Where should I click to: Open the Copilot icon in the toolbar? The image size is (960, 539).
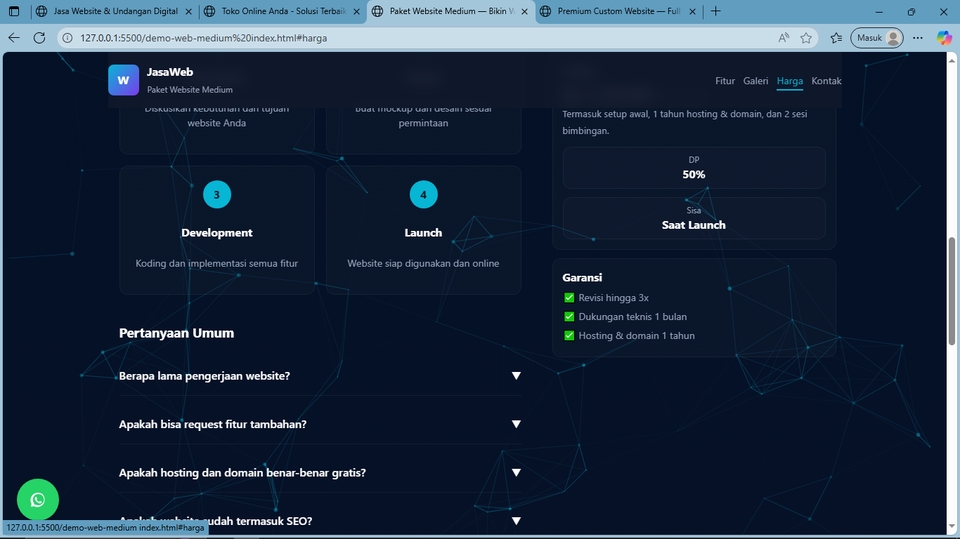click(x=944, y=38)
